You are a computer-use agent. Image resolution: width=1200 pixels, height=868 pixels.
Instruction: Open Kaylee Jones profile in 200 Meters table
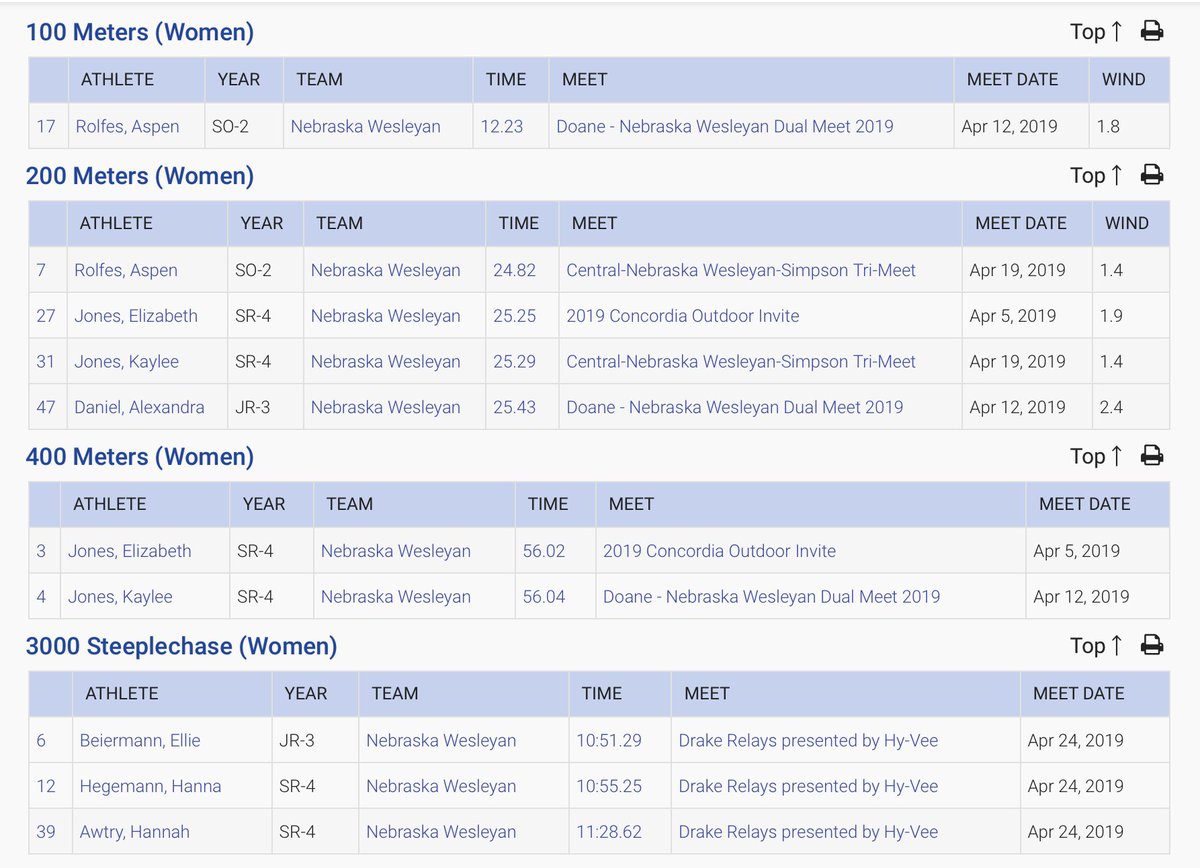click(126, 362)
